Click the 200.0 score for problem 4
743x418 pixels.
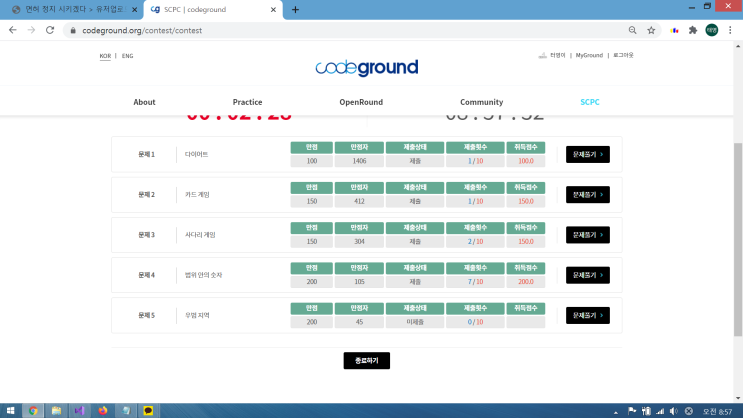[526, 282]
